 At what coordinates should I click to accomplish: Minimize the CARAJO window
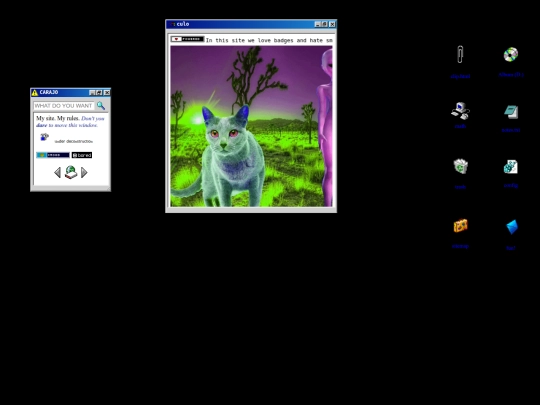tap(92, 92)
